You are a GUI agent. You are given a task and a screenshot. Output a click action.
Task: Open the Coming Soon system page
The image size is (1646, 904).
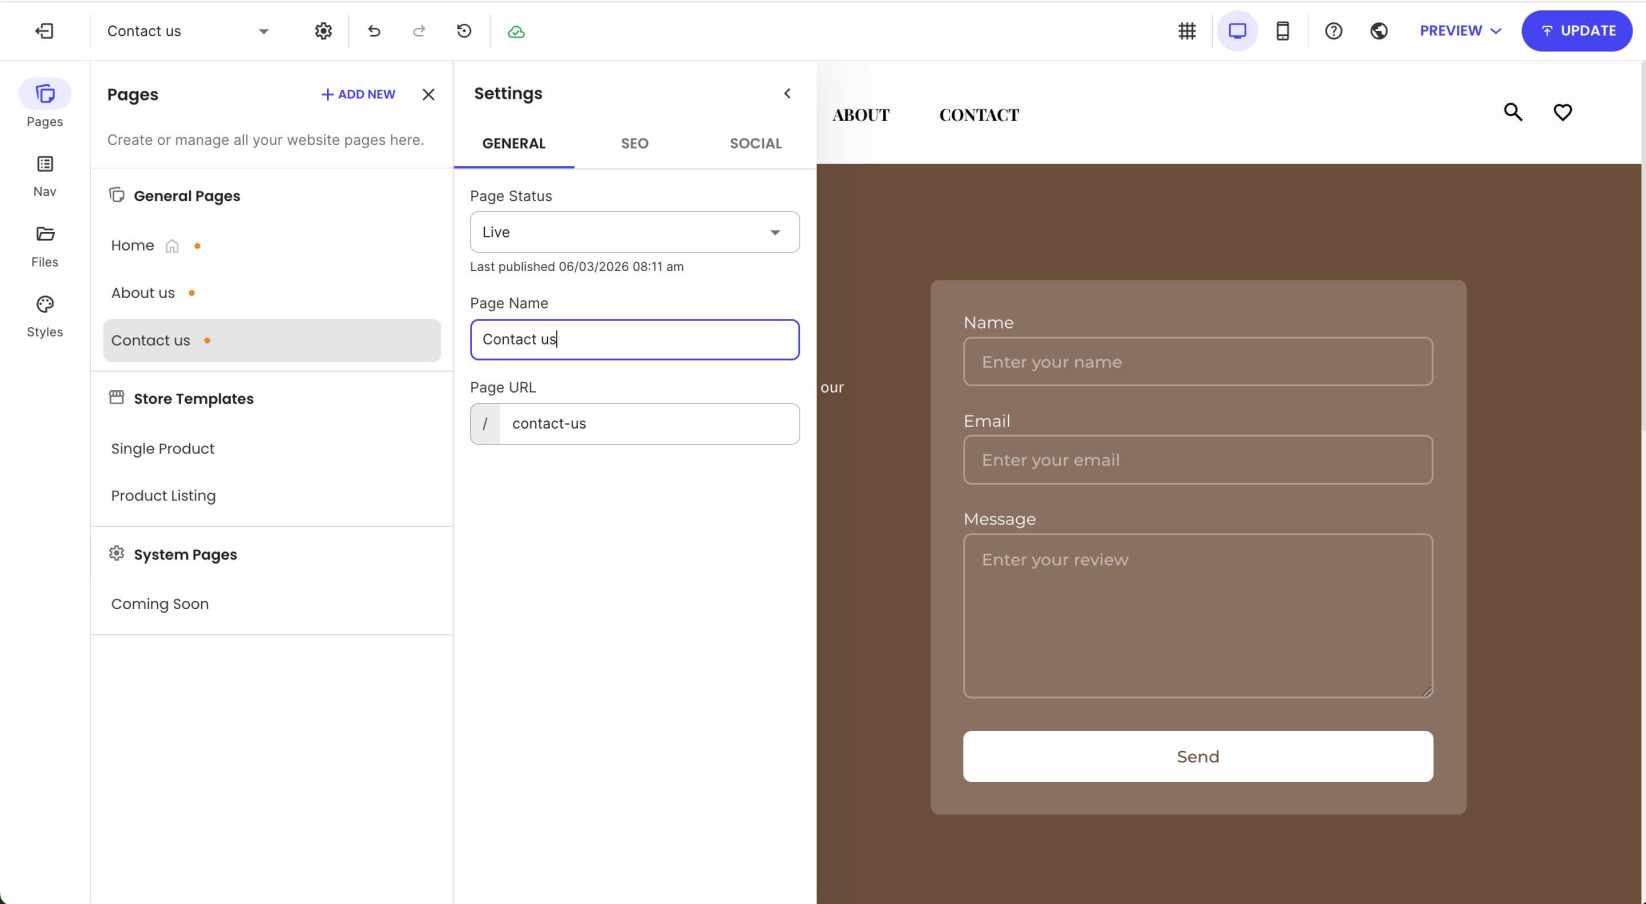click(160, 604)
